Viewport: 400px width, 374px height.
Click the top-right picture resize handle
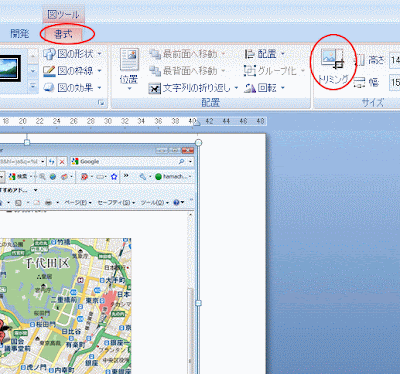coord(198,143)
